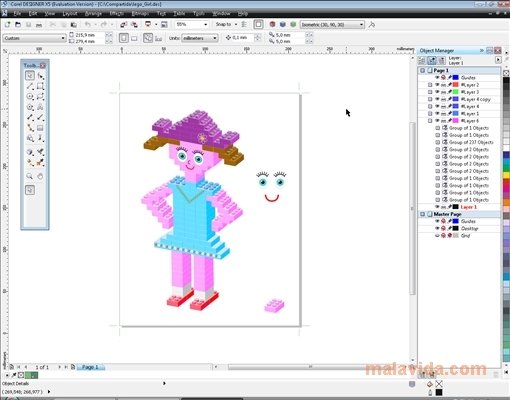Select the Text tool (letter A)
This screenshot has height=400, width=510.
[40, 107]
